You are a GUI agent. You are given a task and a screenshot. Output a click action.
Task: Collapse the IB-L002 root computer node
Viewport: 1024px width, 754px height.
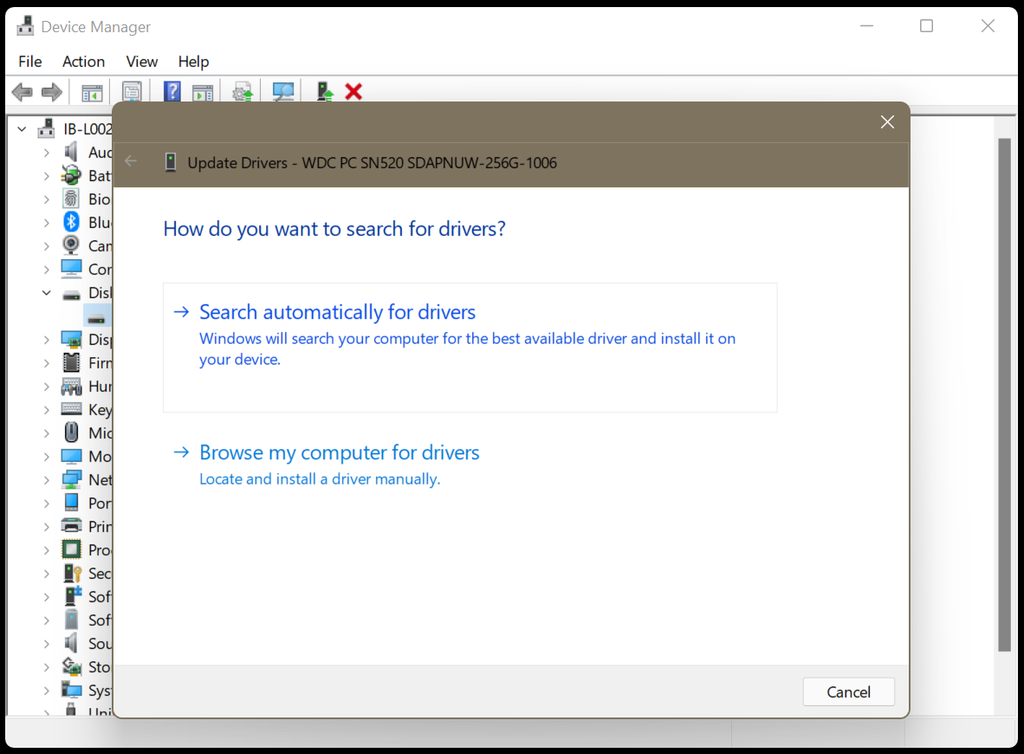[x=22, y=129]
